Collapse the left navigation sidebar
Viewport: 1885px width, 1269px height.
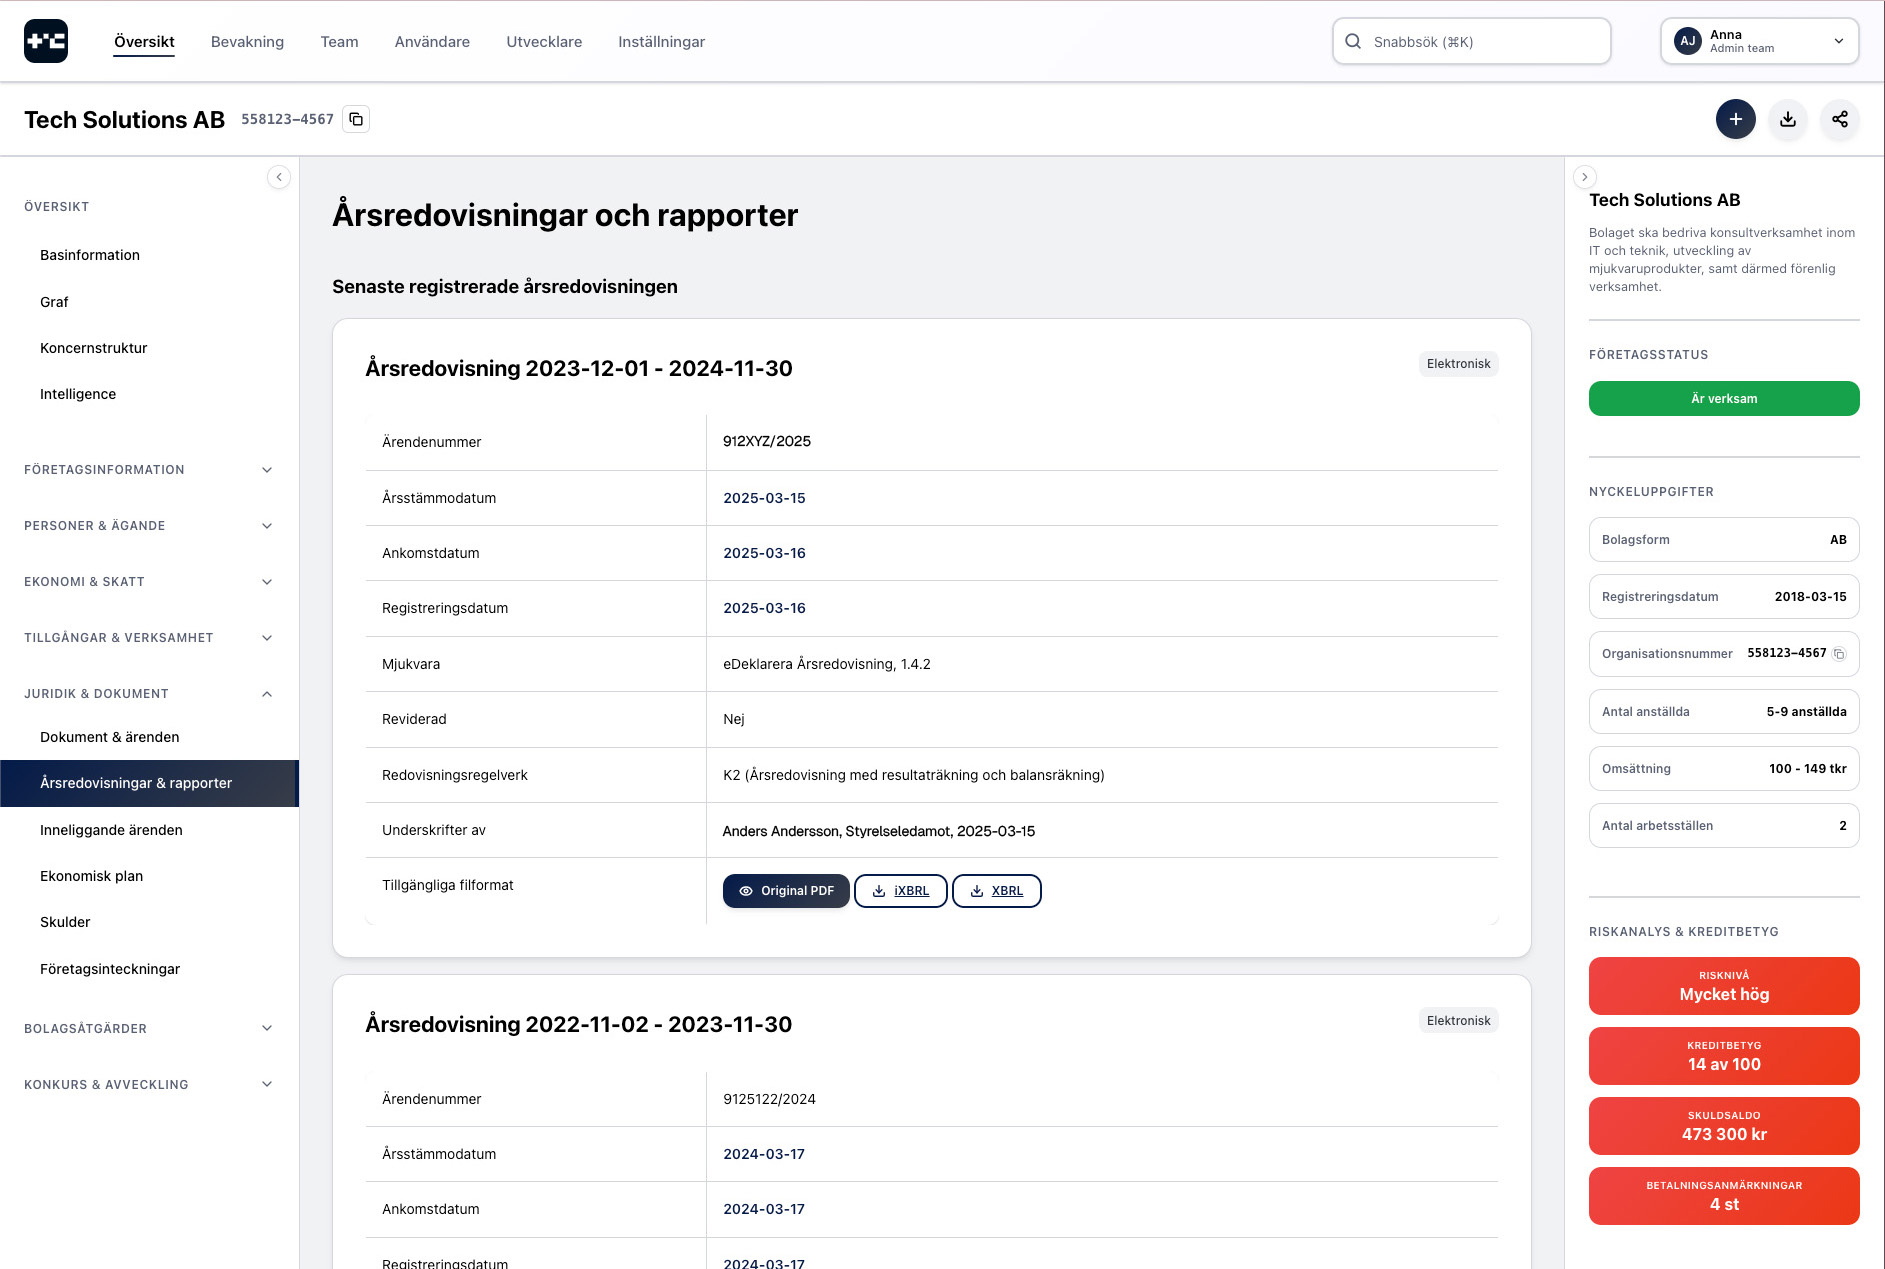[279, 177]
